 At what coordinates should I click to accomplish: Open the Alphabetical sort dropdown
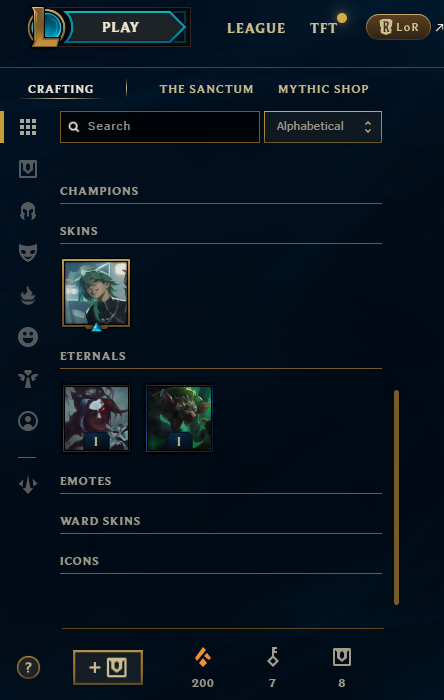(x=323, y=127)
